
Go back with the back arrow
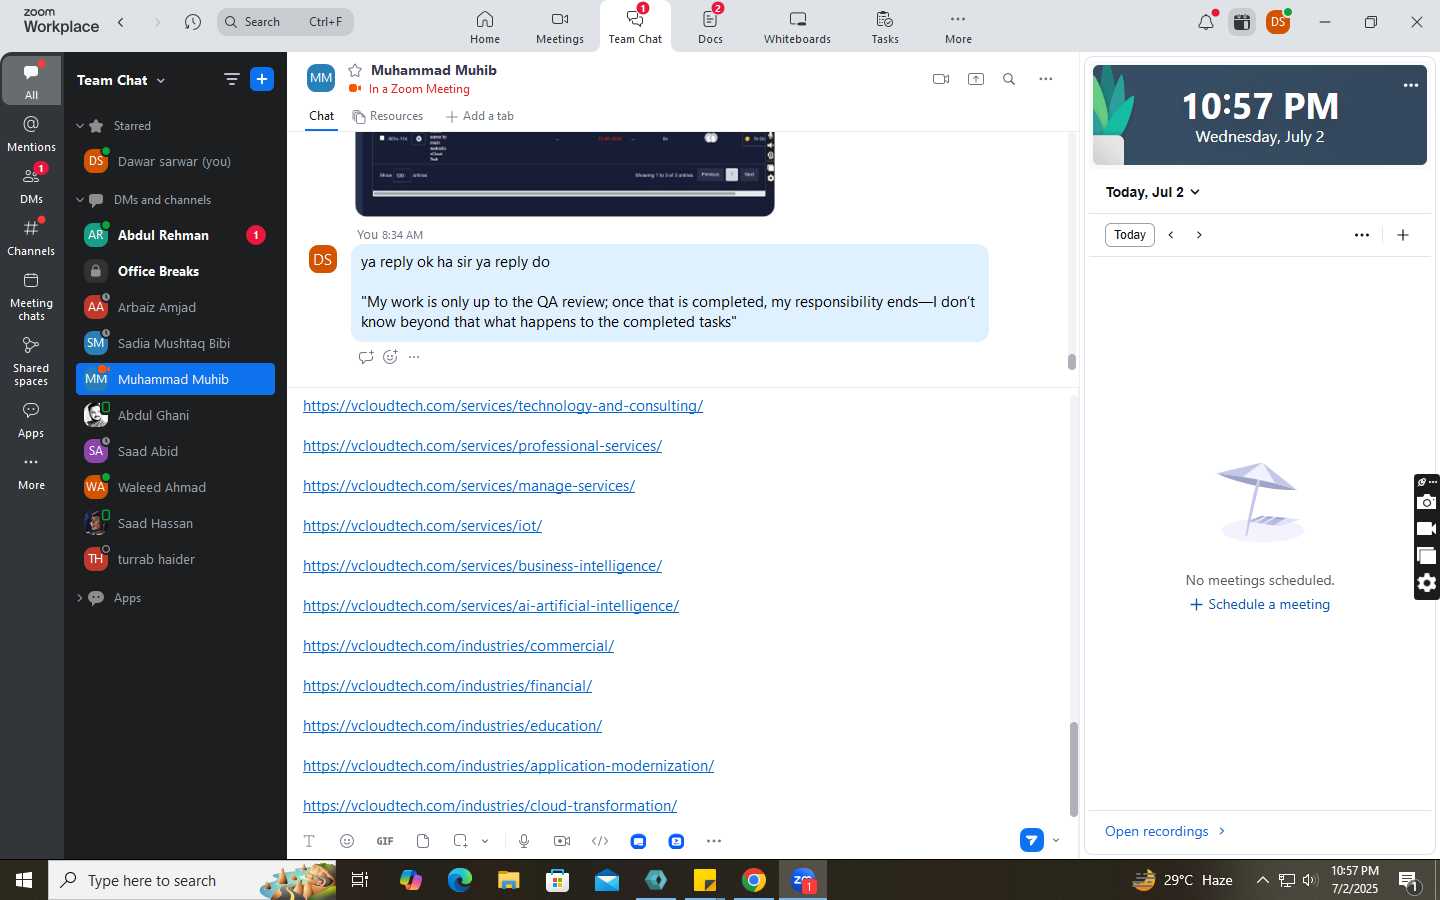121,22
